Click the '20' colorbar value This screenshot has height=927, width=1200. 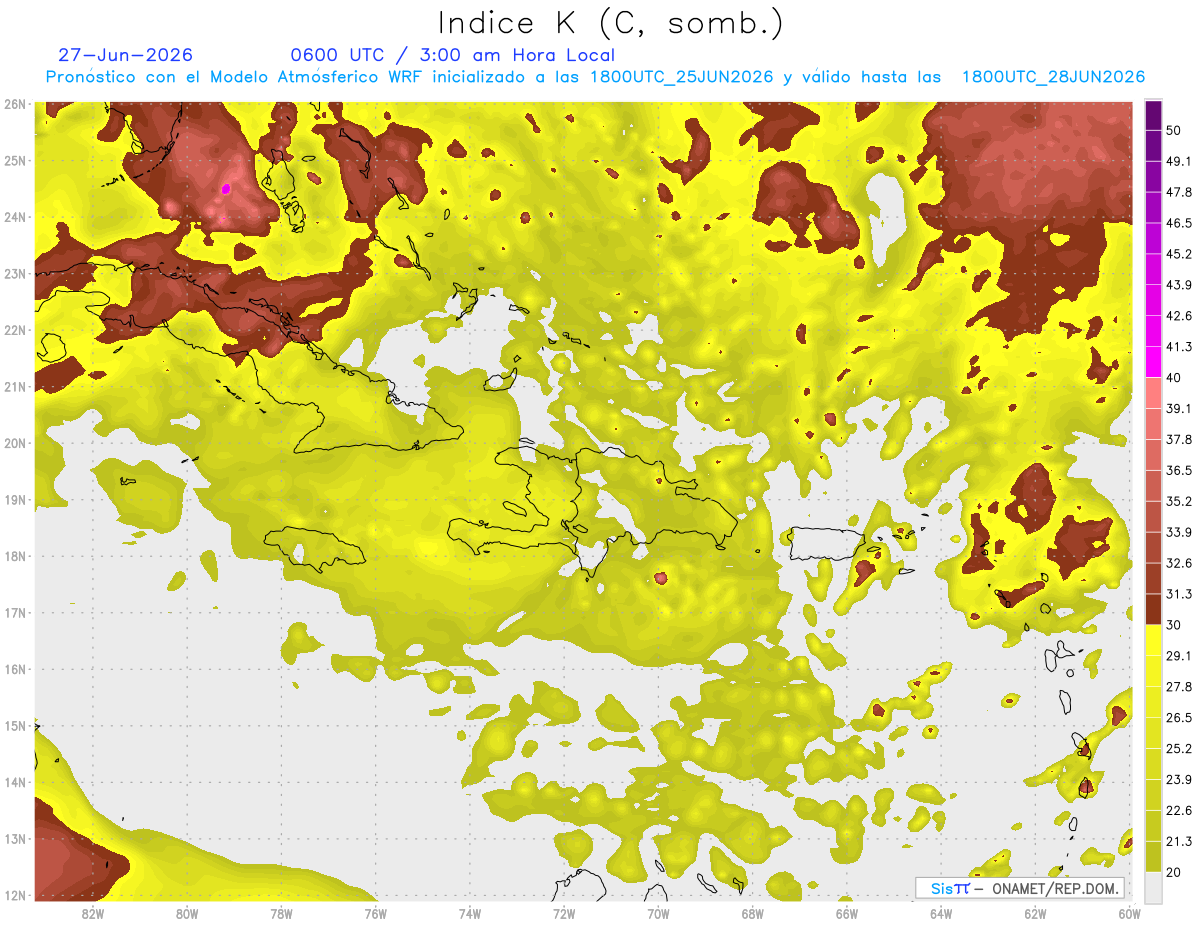pyautogui.click(x=1174, y=873)
